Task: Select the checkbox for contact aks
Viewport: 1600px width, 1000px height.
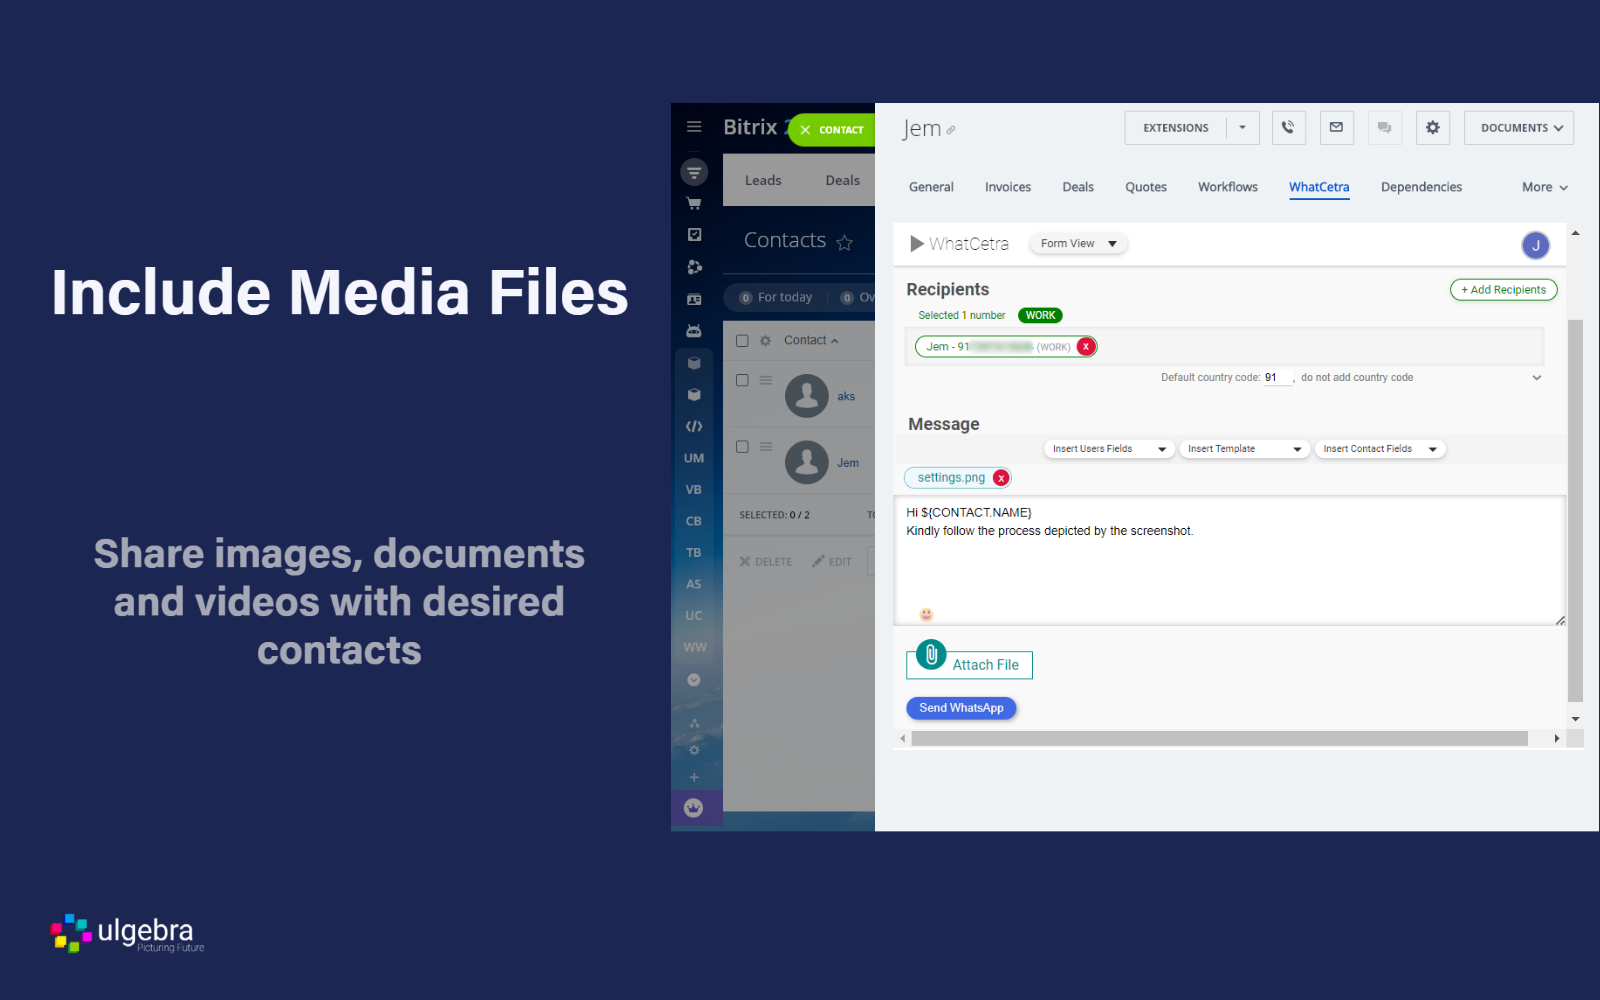Action: coord(742,380)
